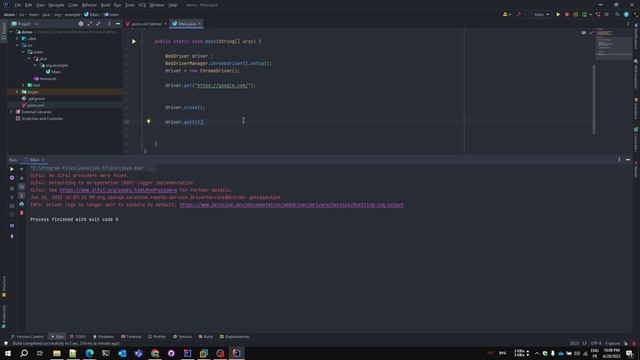Image resolution: width=640 pixels, height=360 pixels.
Task: Click "Process finished with exit code 0" text
Action: 74,220
